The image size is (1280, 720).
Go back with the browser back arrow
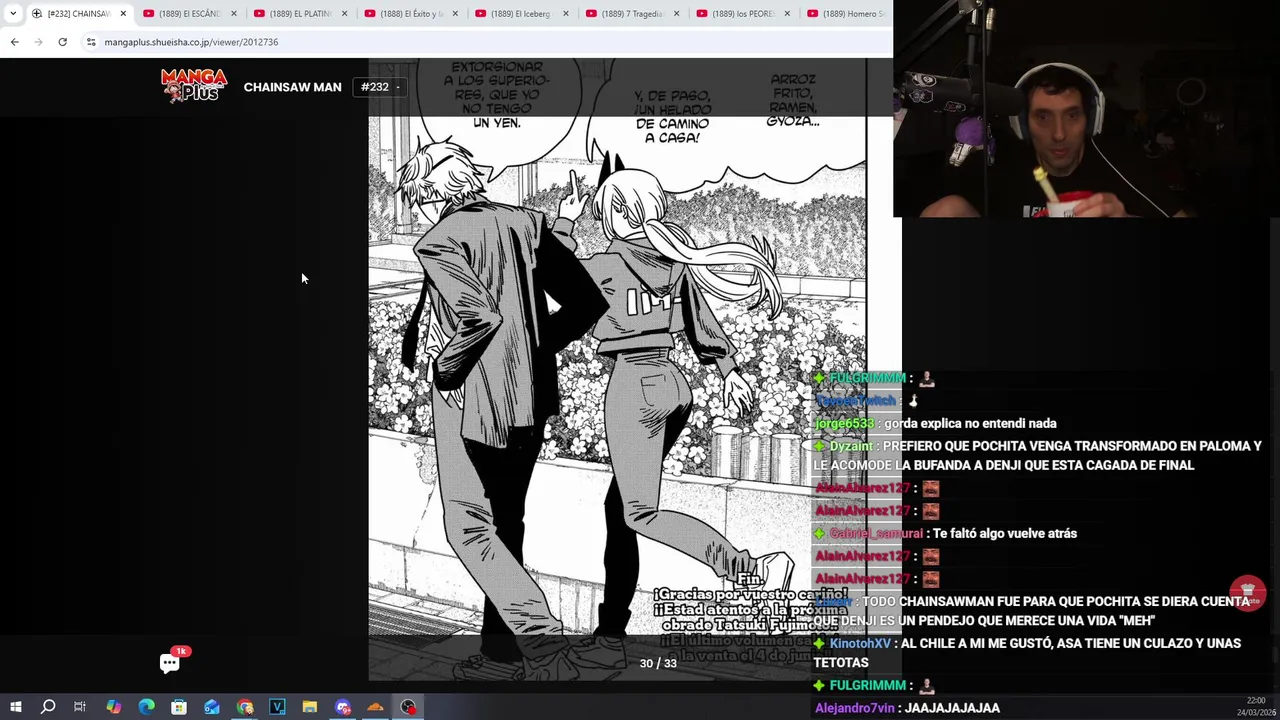tap(14, 42)
